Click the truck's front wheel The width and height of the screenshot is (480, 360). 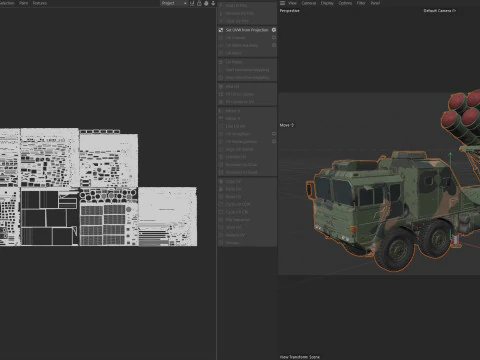click(x=395, y=249)
